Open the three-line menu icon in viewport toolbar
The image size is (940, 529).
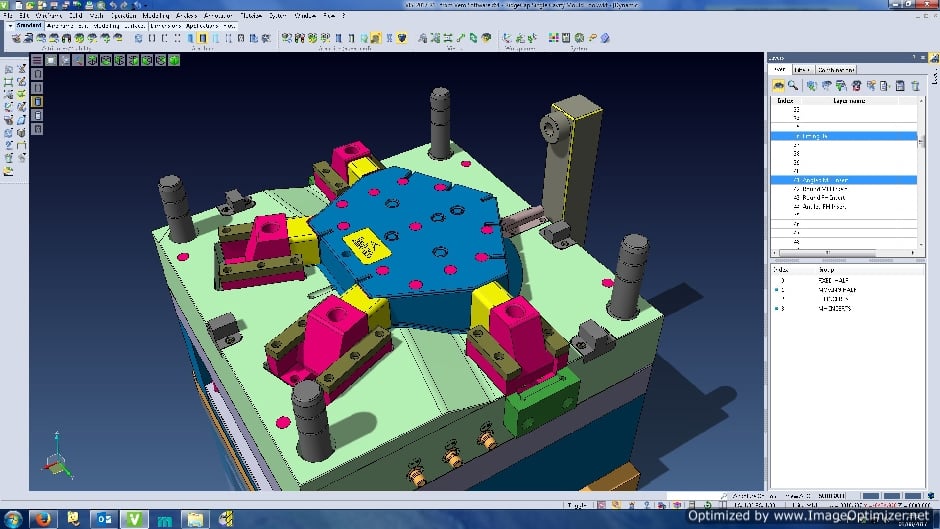38,60
